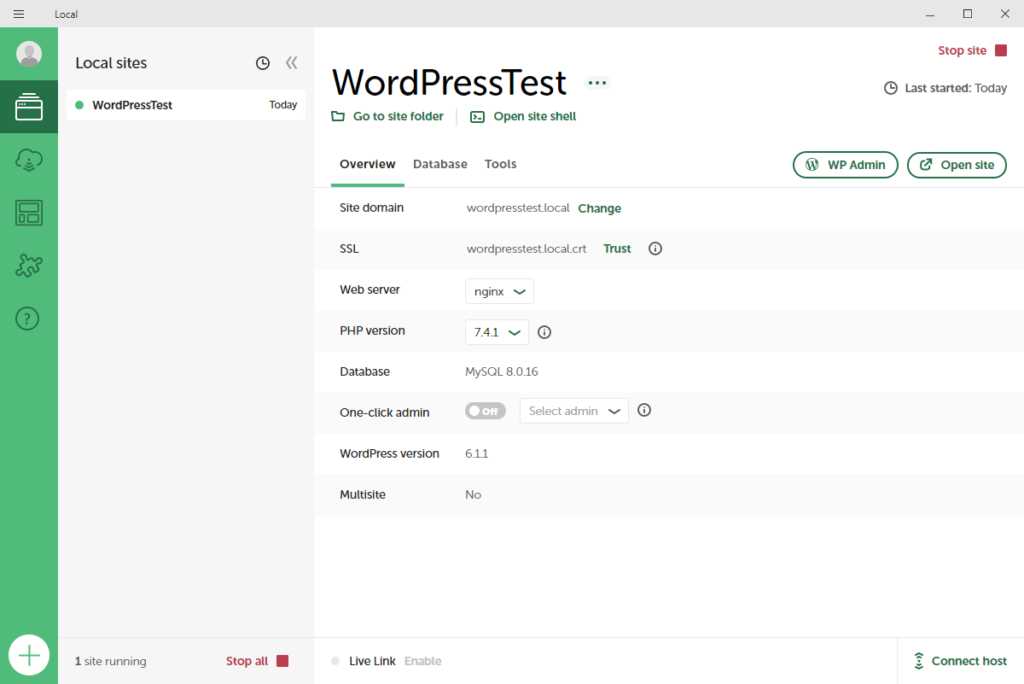The width and height of the screenshot is (1024, 684).
Task: Open the Blueprints sidebar icon
Action: [29, 213]
